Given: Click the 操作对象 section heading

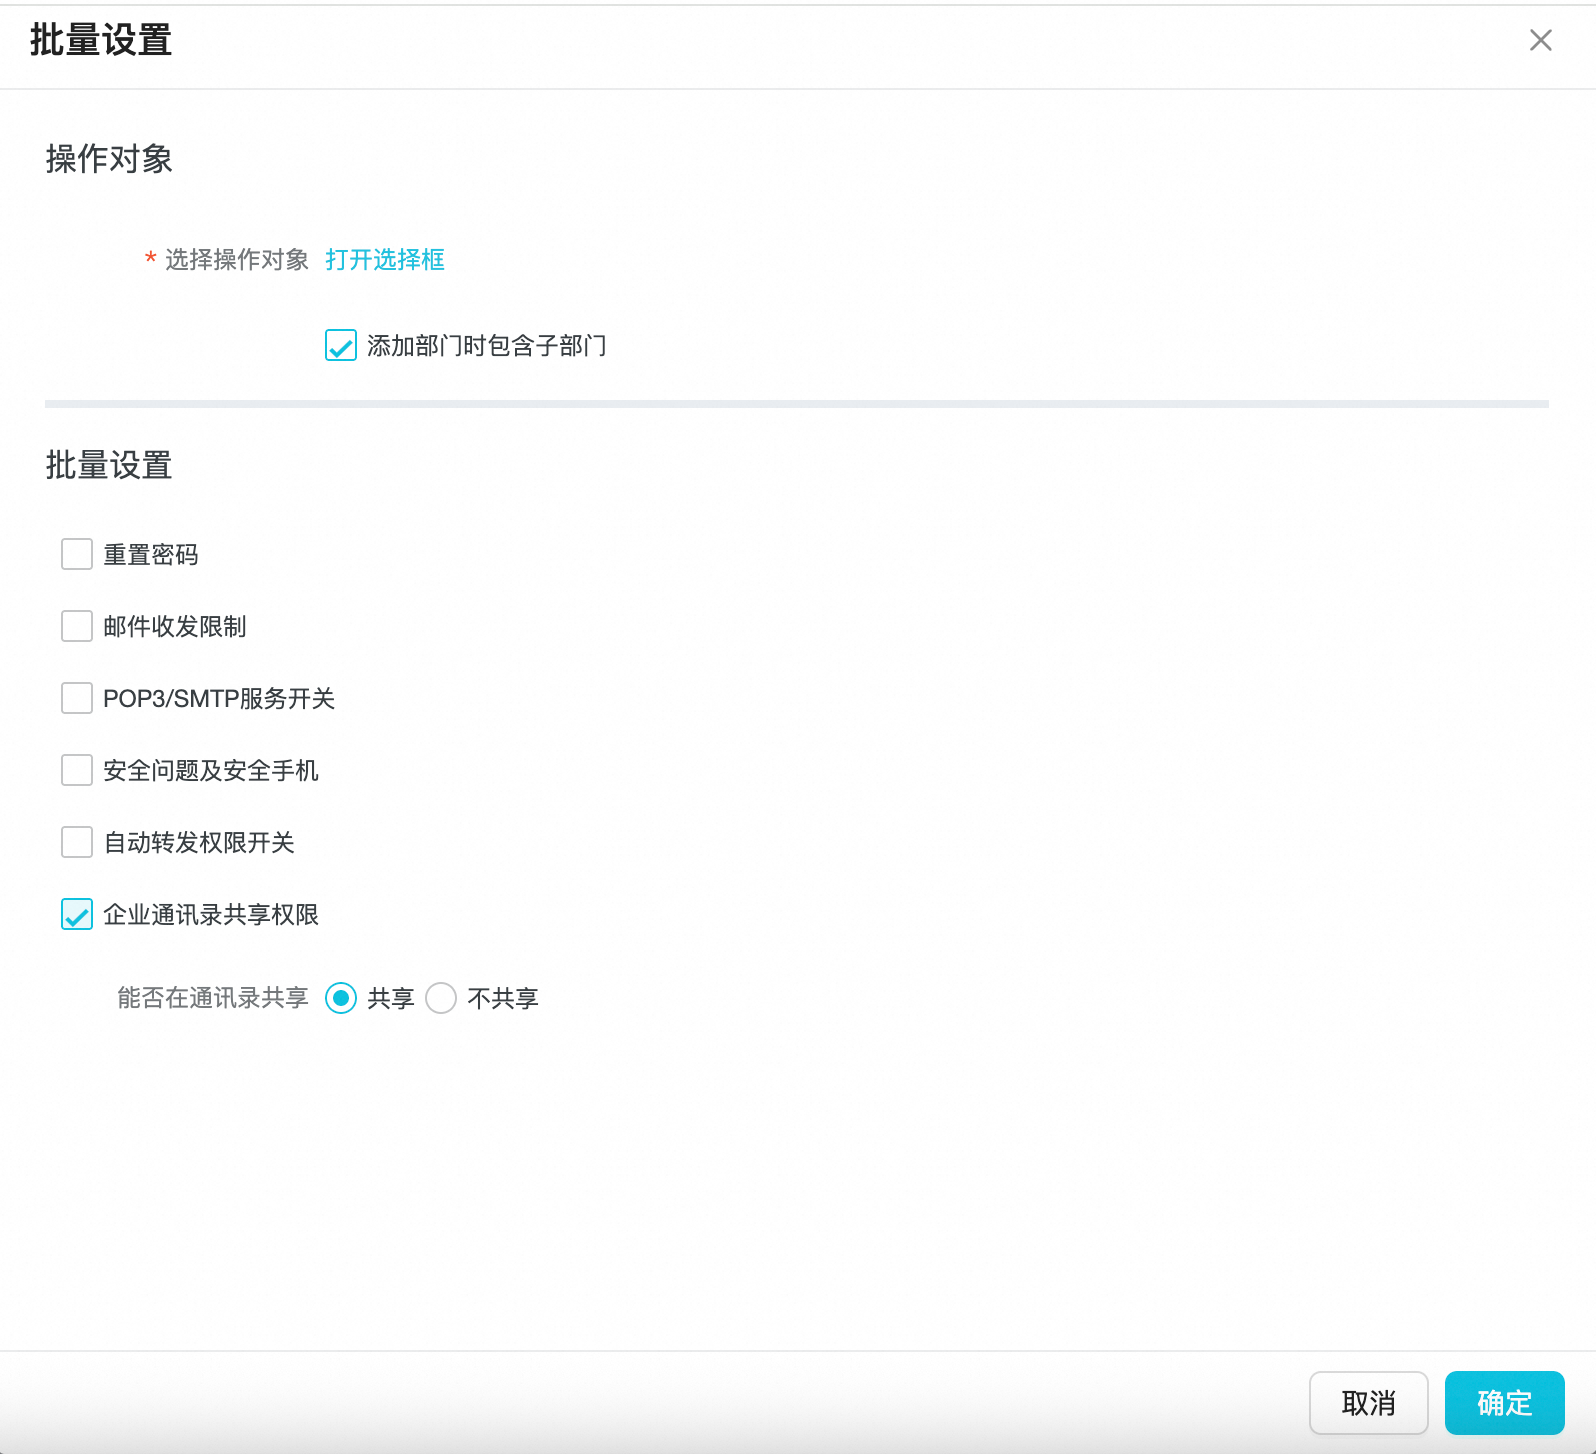Looking at the screenshot, I should click(x=109, y=159).
